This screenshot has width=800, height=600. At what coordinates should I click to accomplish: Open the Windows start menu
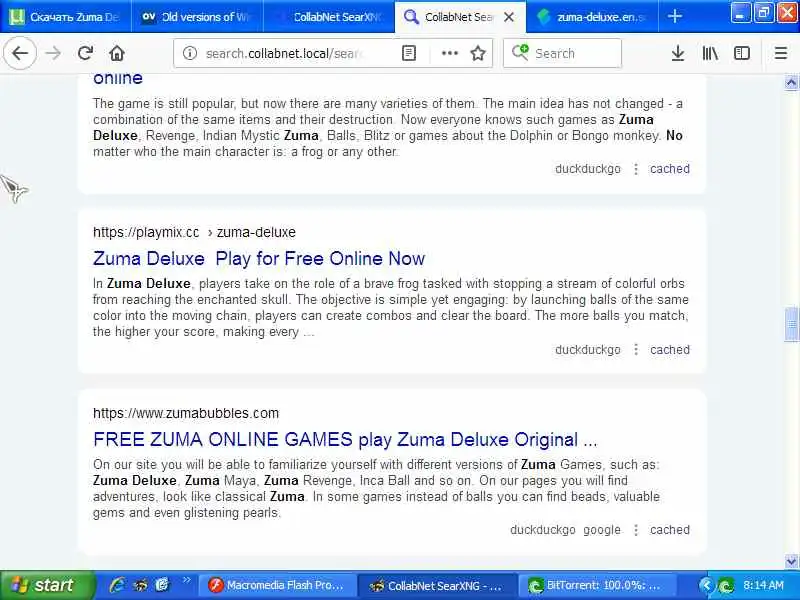pos(47,585)
